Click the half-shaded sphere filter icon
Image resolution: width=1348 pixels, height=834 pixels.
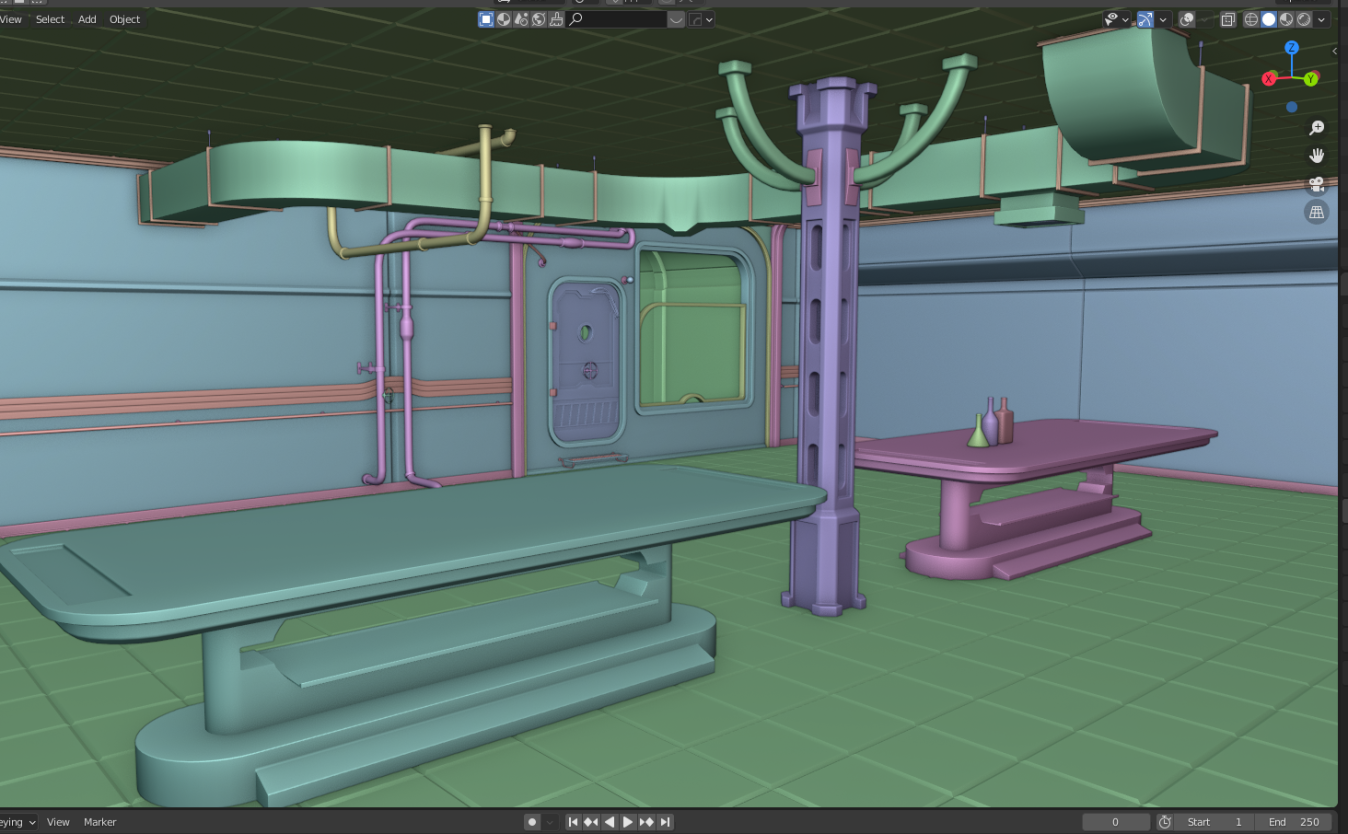504,19
